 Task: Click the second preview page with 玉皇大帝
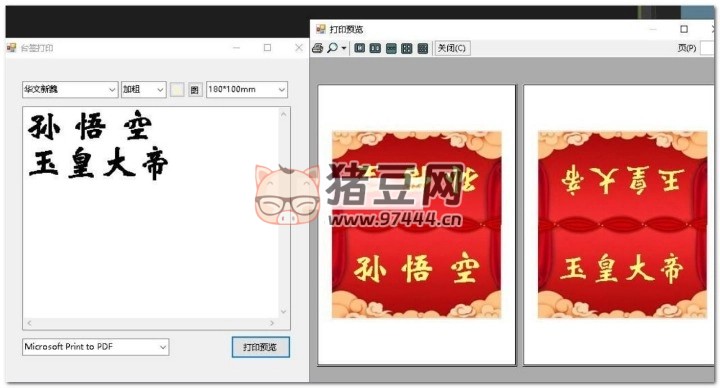point(619,225)
